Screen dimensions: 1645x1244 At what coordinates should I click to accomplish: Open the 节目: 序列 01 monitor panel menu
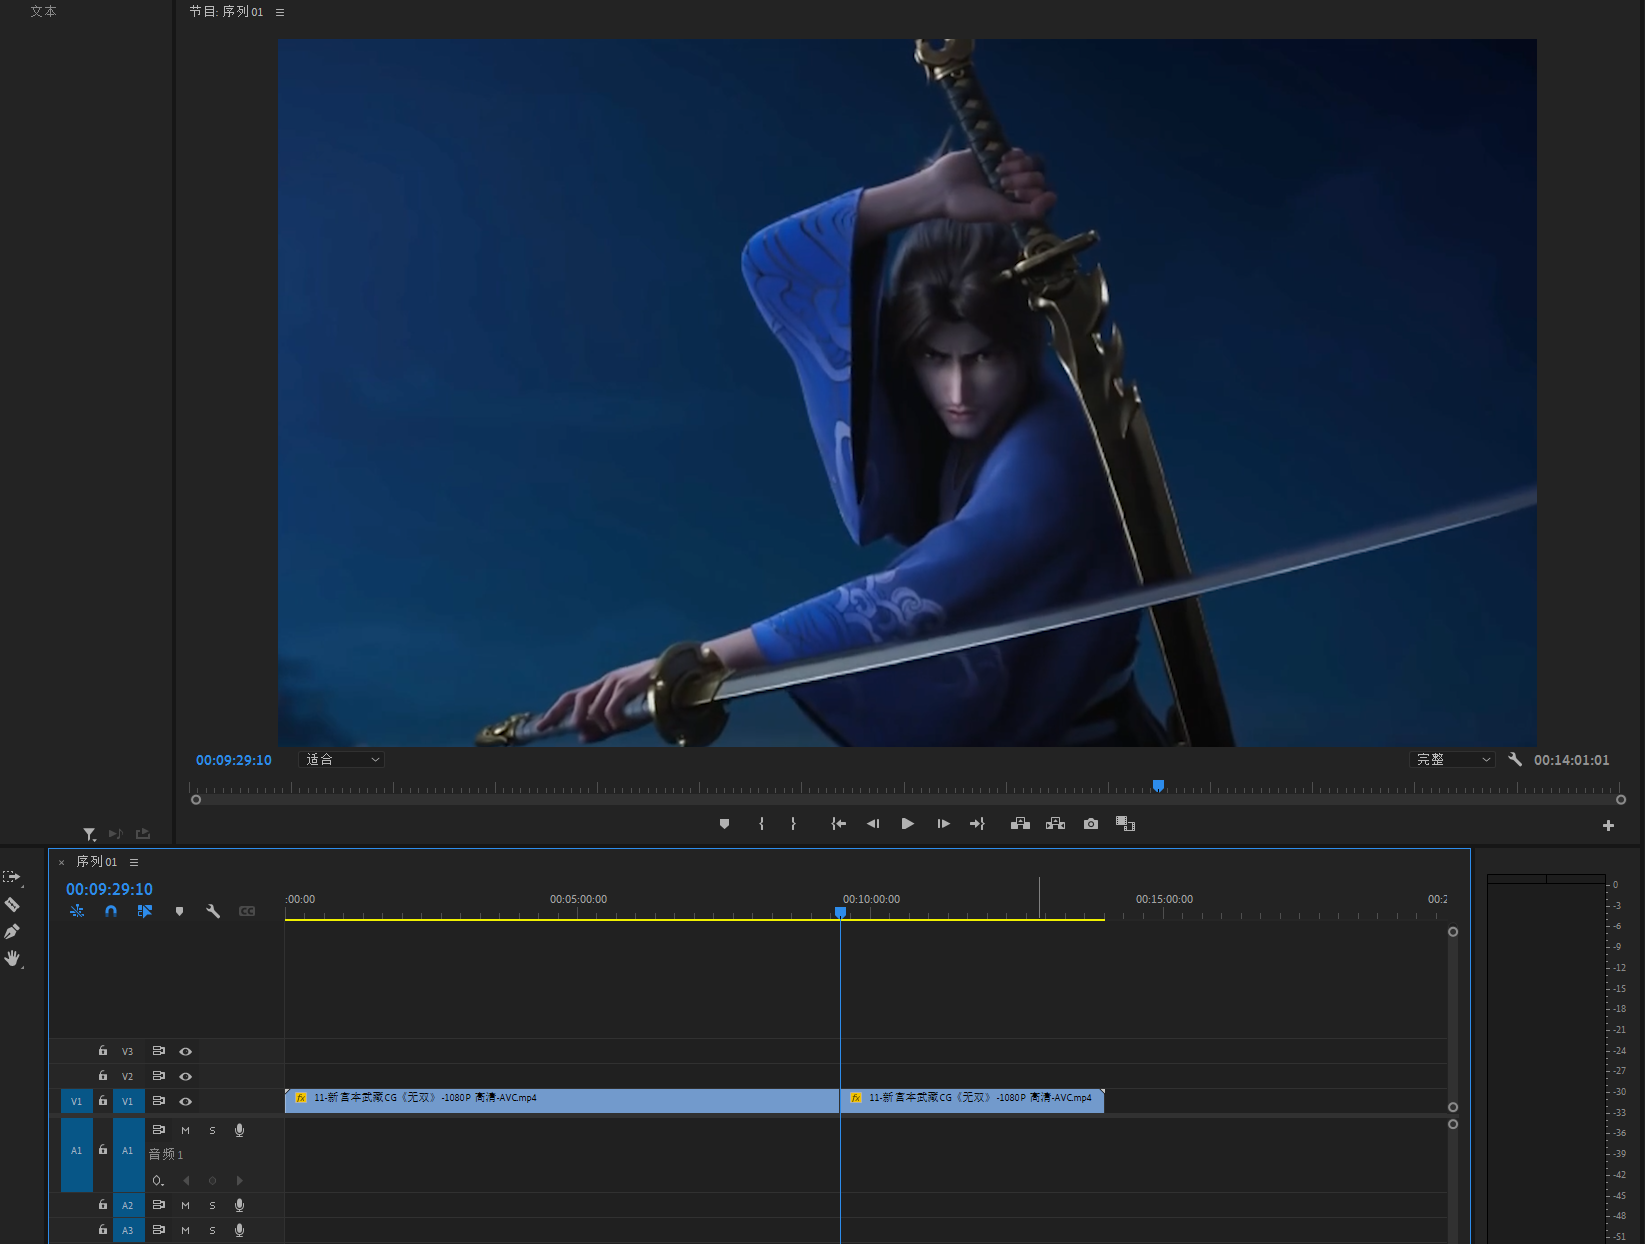pos(280,12)
